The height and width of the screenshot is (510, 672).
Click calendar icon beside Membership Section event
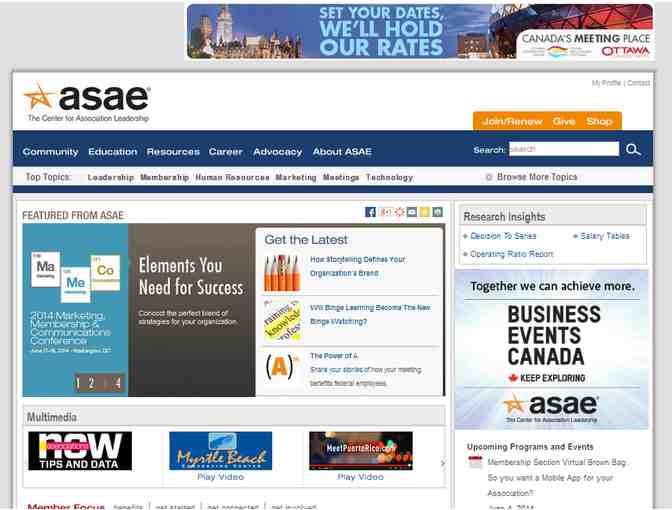[475, 462]
